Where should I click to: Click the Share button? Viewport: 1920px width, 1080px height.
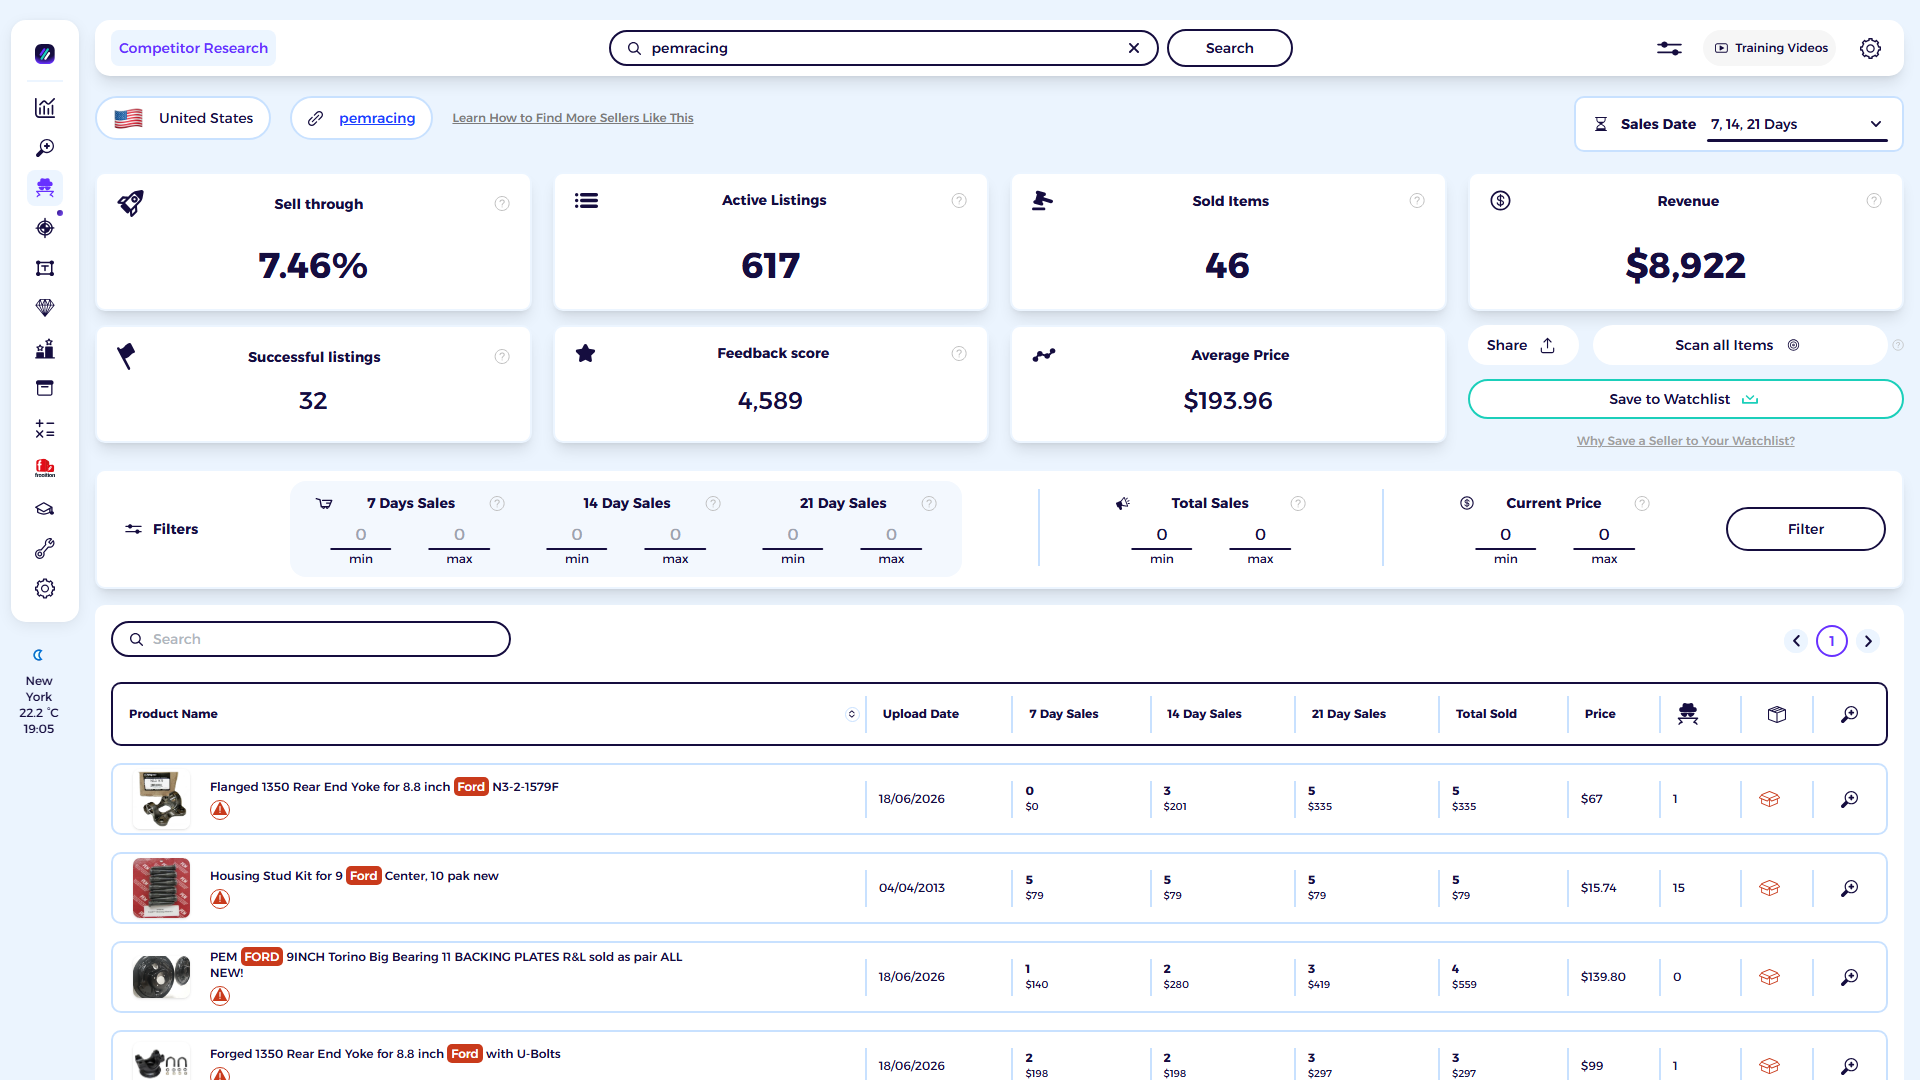pyautogui.click(x=1521, y=345)
